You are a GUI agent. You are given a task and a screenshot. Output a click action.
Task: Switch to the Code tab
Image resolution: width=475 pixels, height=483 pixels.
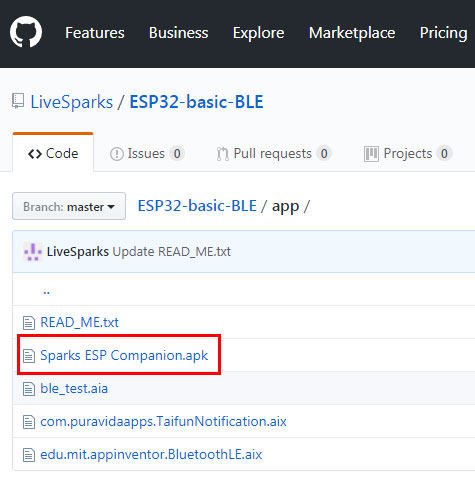click(53, 153)
